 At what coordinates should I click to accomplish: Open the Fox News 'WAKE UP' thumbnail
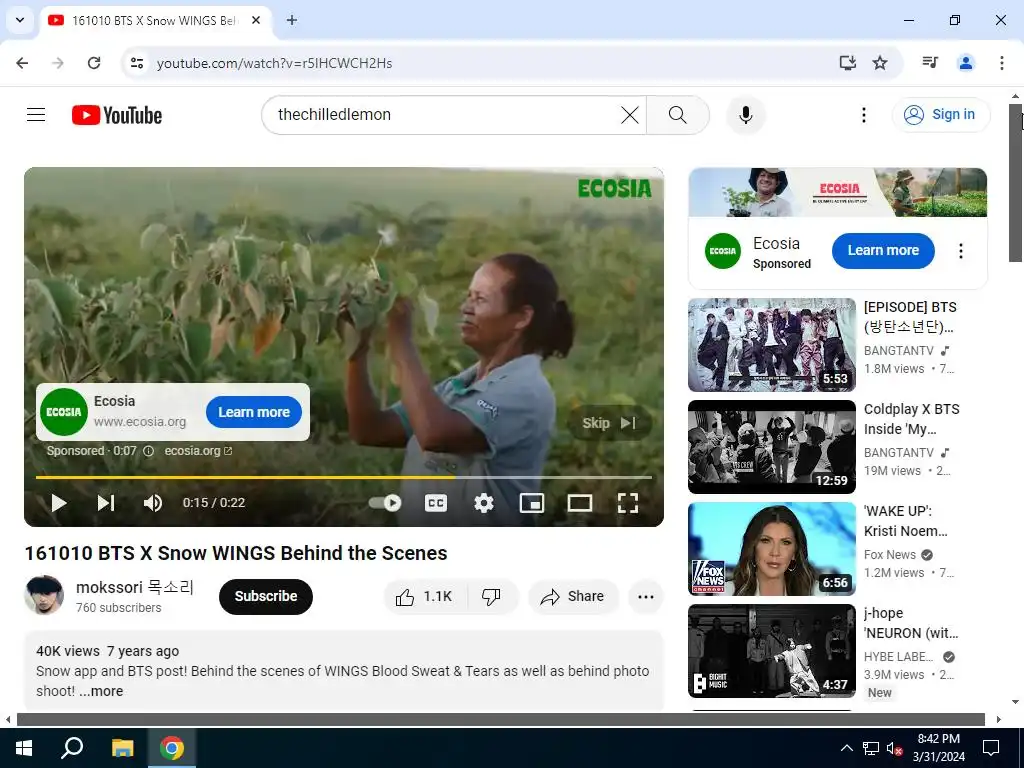point(772,549)
